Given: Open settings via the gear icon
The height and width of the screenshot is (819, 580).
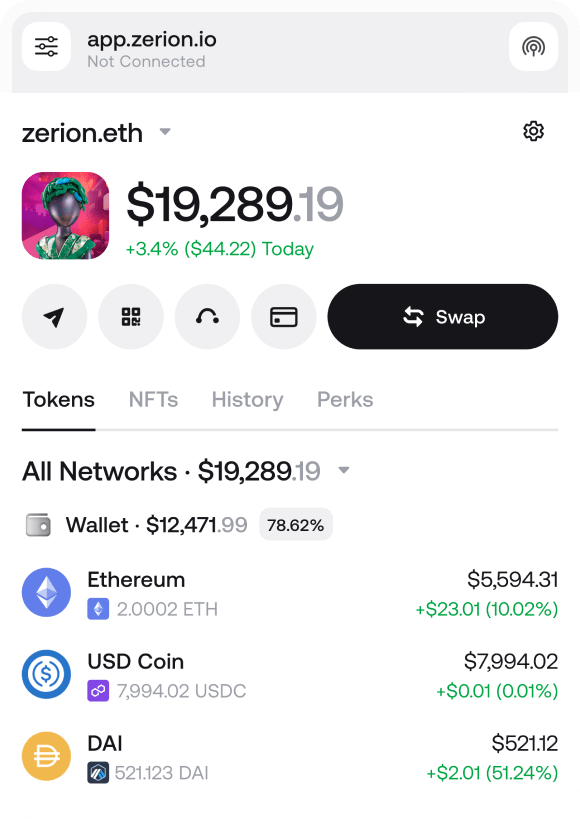Looking at the screenshot, I should 534,131.
